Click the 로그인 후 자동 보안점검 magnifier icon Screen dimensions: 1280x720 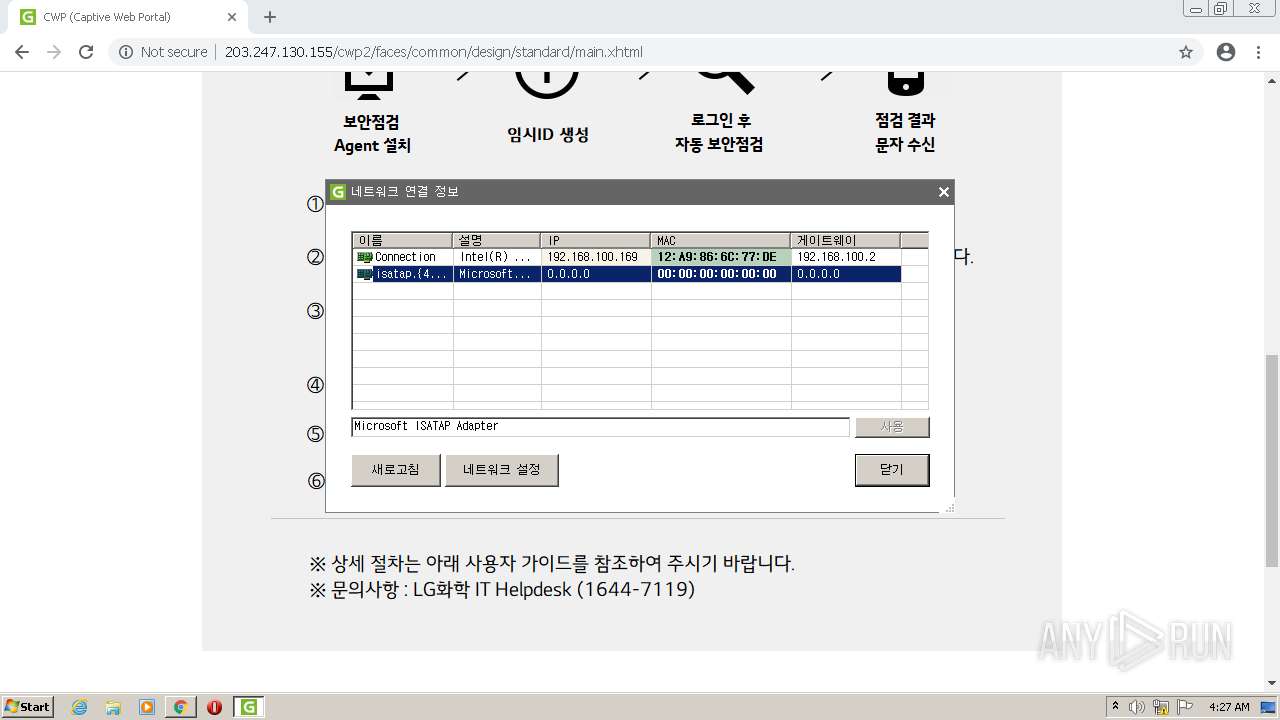[725, 85]
